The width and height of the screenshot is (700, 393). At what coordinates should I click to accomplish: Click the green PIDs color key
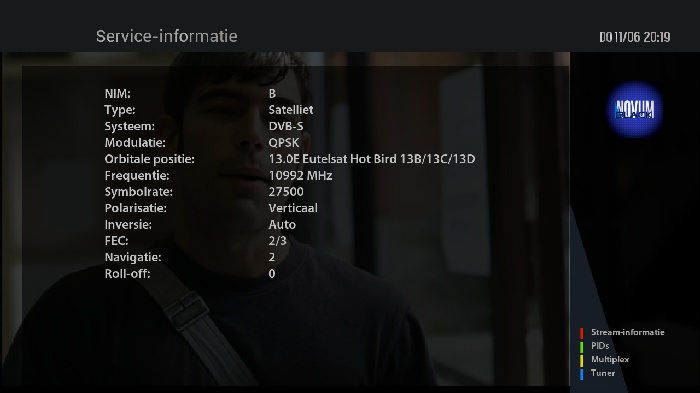click(x=581, y=346)
